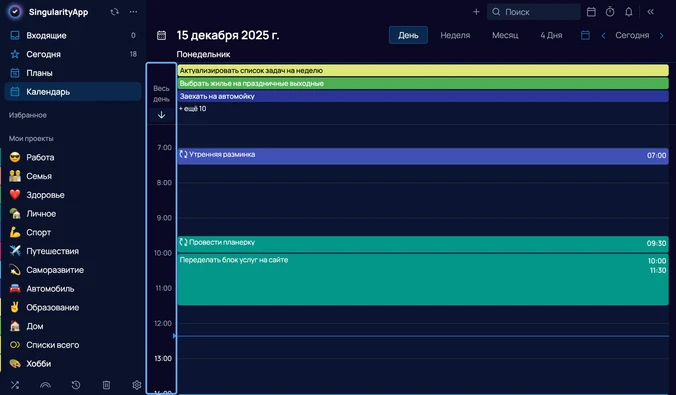
Task: Open date picker icon near Сегодня
Action: click(585, 35)
